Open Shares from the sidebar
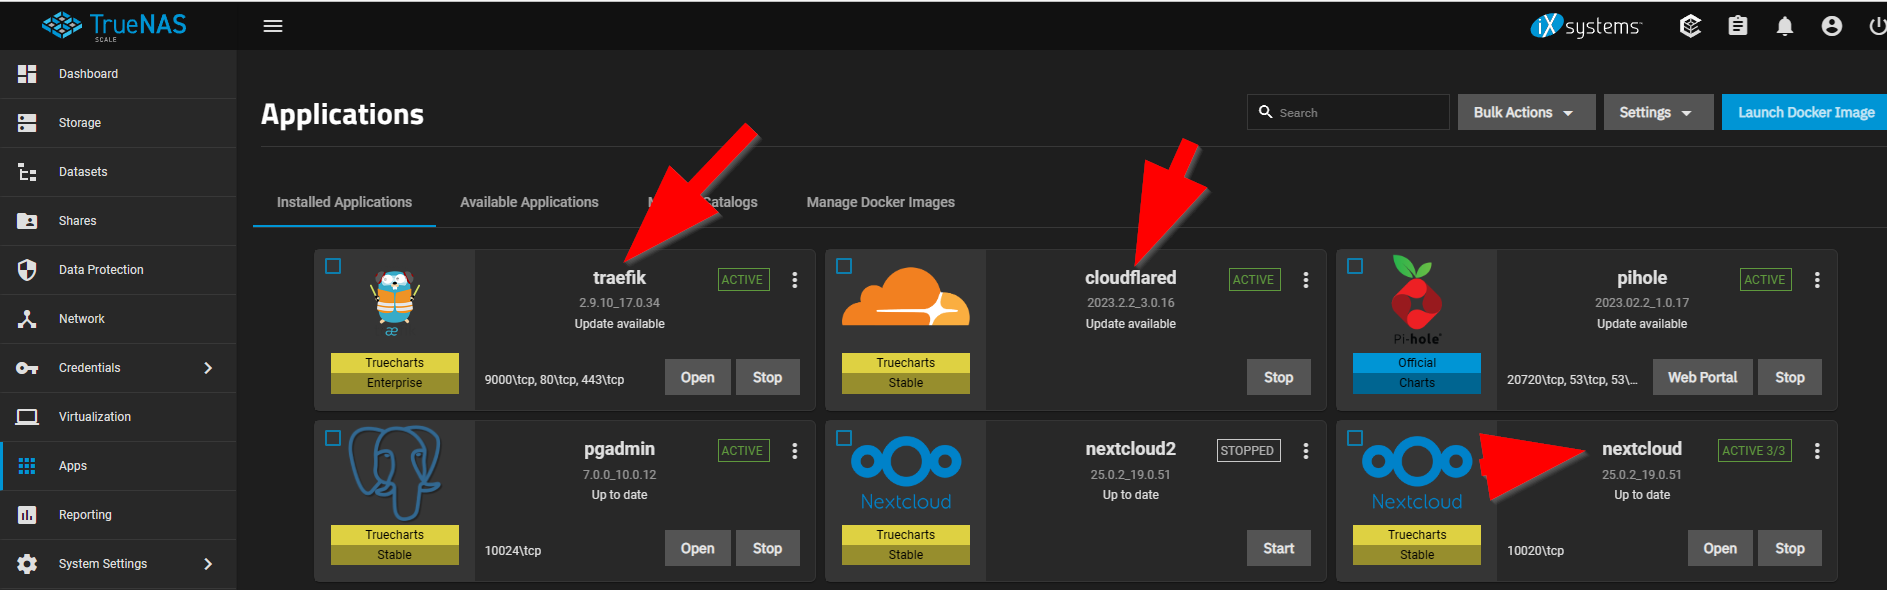Screen dimensions: 1887x590 [x=118, y=221]
